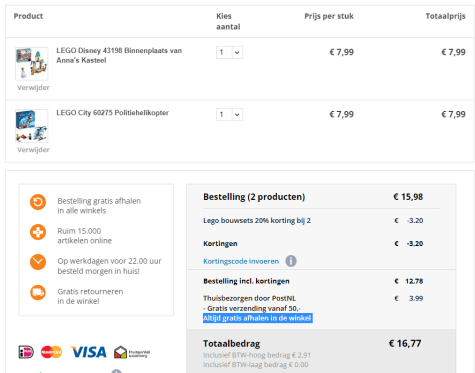Open Kortingscode invoeren link
This screenshot has height=373, width=475.
pos(241,261)
